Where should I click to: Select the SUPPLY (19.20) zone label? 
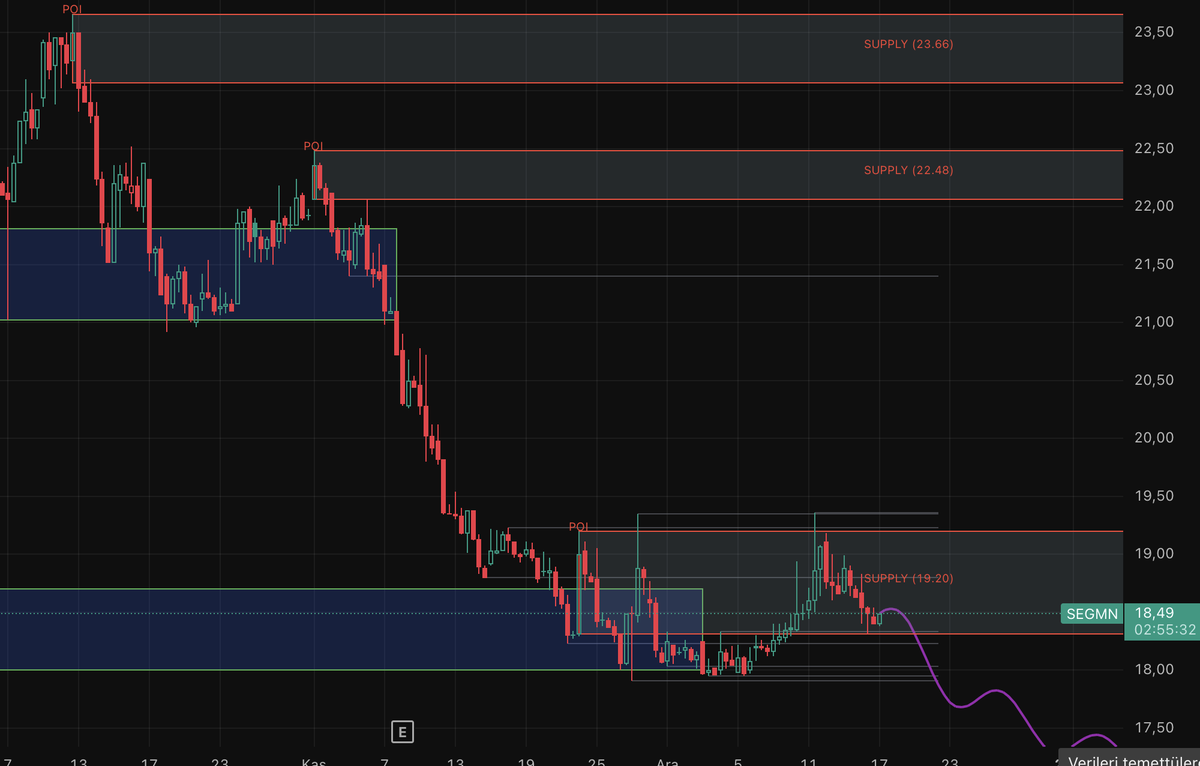click(x=908, y=578)
